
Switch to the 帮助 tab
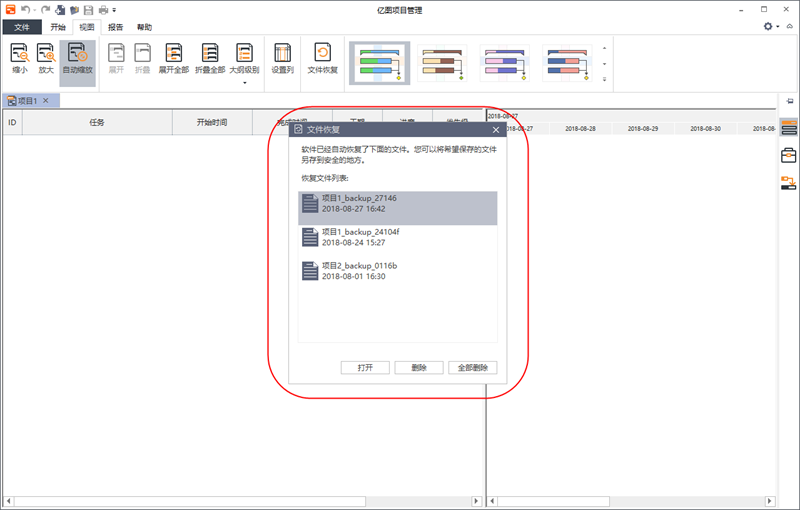tap(144, 27)
